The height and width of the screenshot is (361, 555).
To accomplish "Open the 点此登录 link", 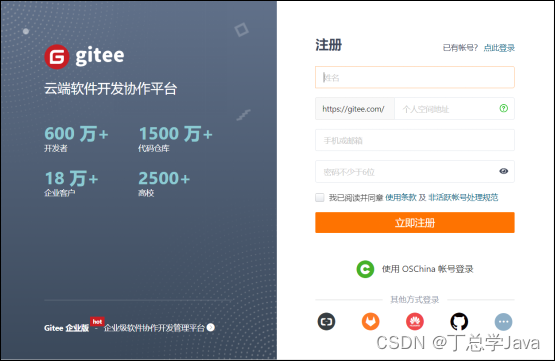I will (499, 48).
